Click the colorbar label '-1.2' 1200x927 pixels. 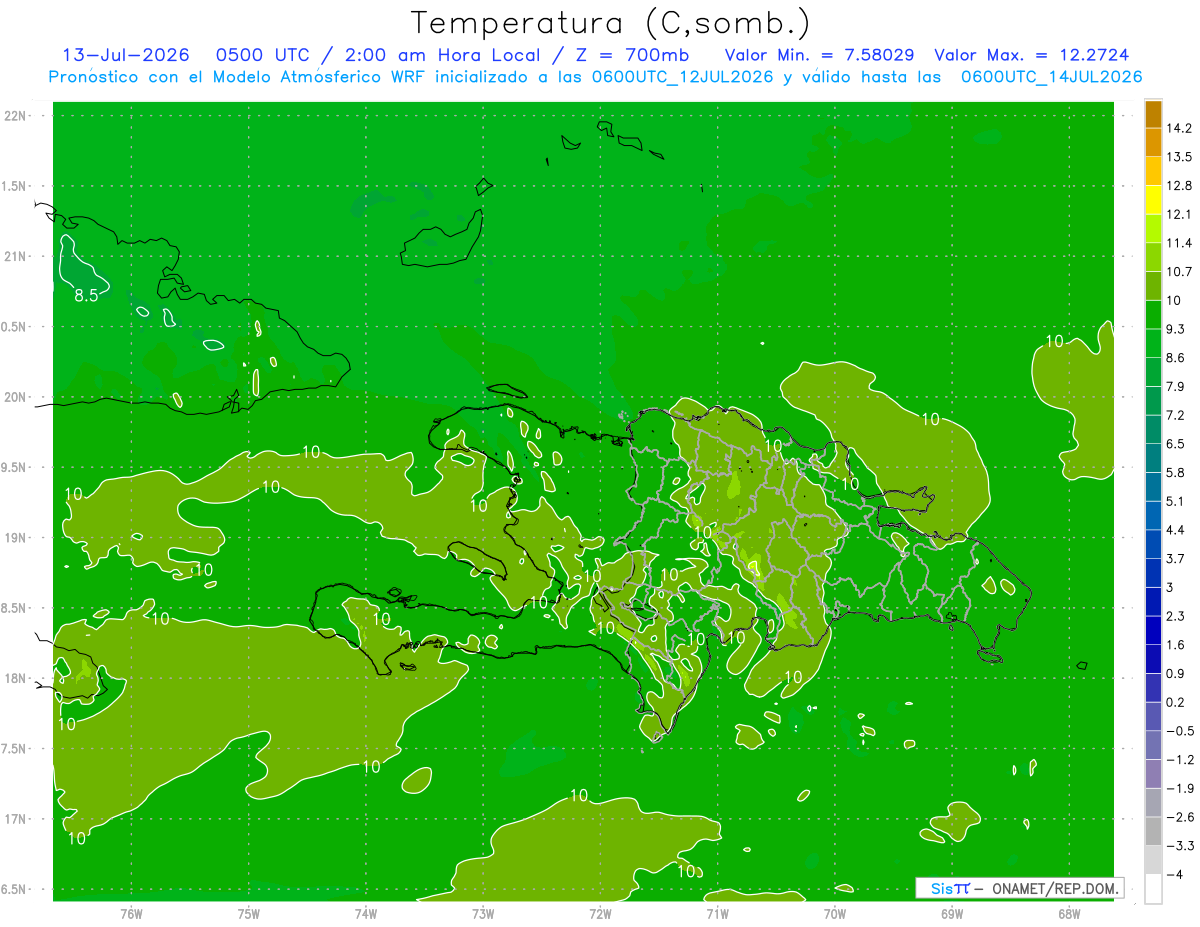(1181, 760)
